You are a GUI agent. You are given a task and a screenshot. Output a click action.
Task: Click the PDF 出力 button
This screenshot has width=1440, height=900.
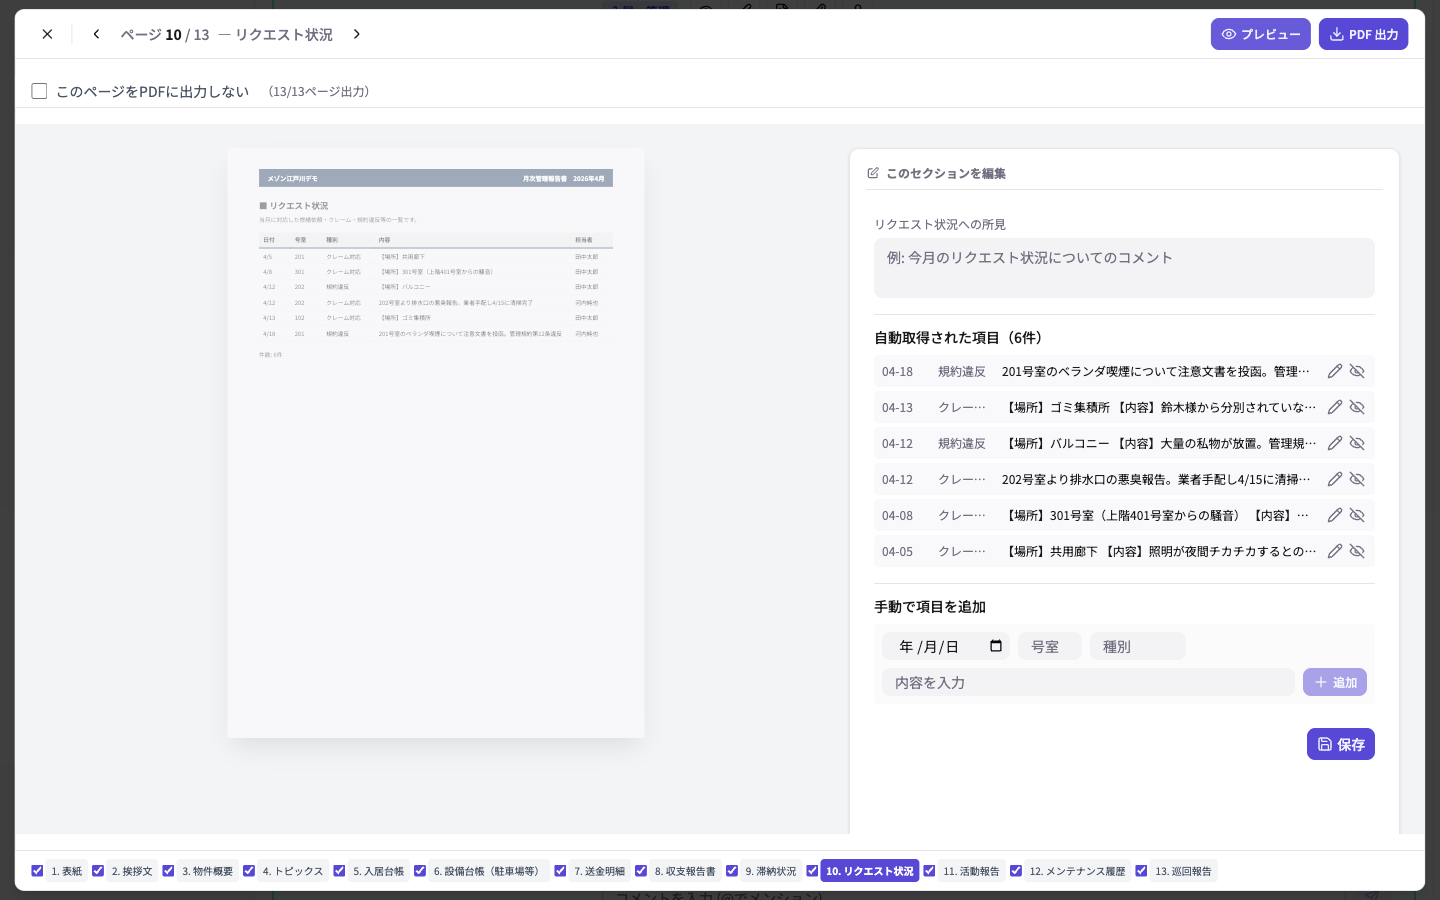[x=1363, y=34]
